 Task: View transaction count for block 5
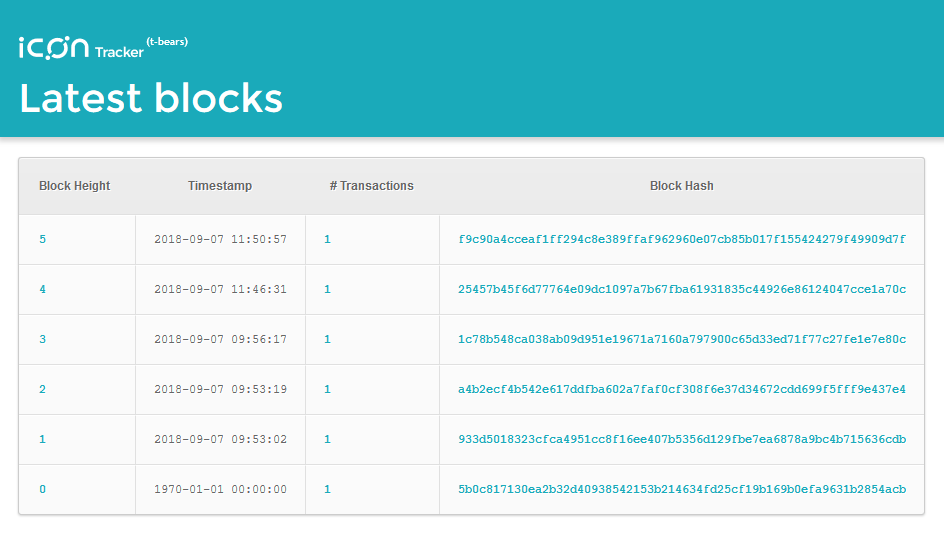pos(328,240)
